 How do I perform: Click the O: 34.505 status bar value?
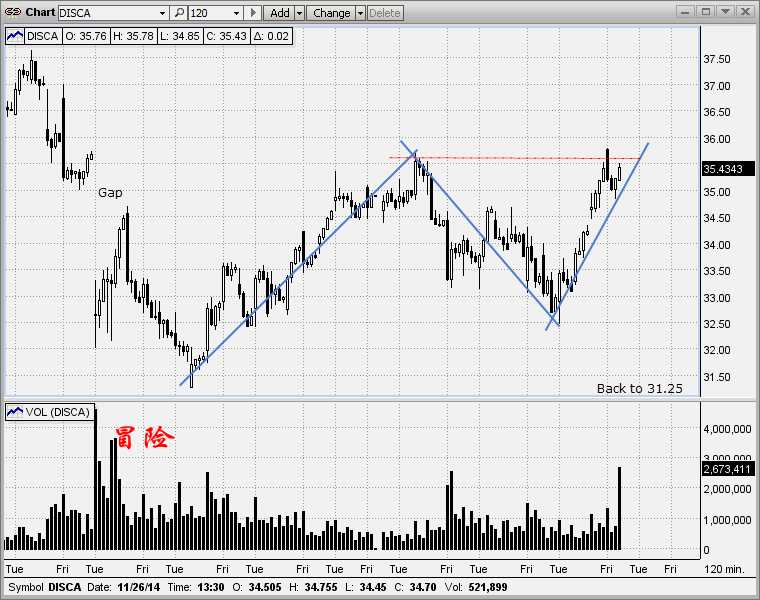click(256, 587)
